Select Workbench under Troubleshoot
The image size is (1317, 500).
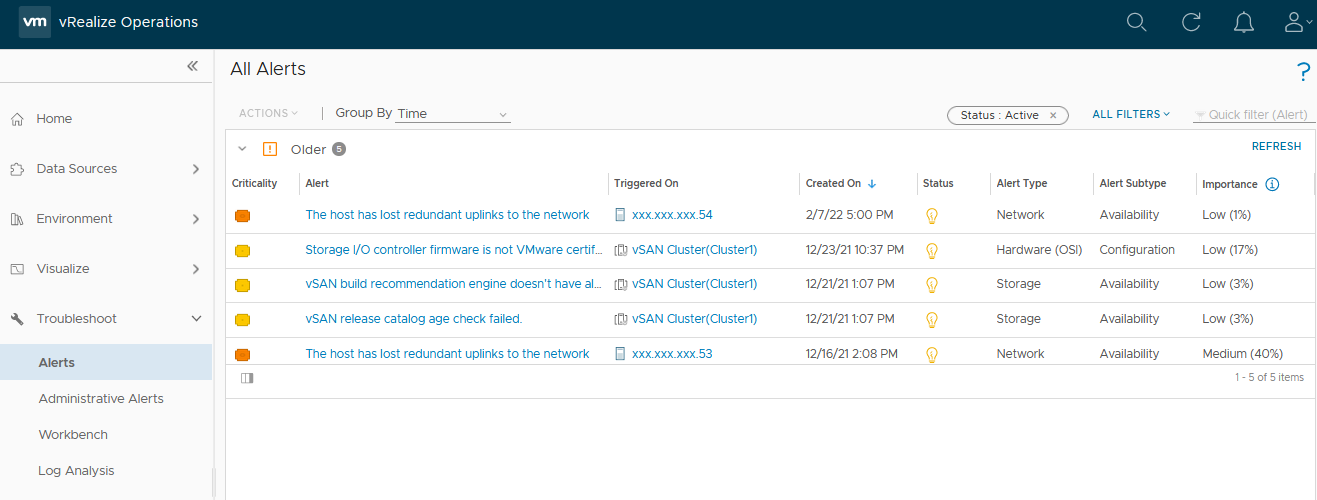73,435
